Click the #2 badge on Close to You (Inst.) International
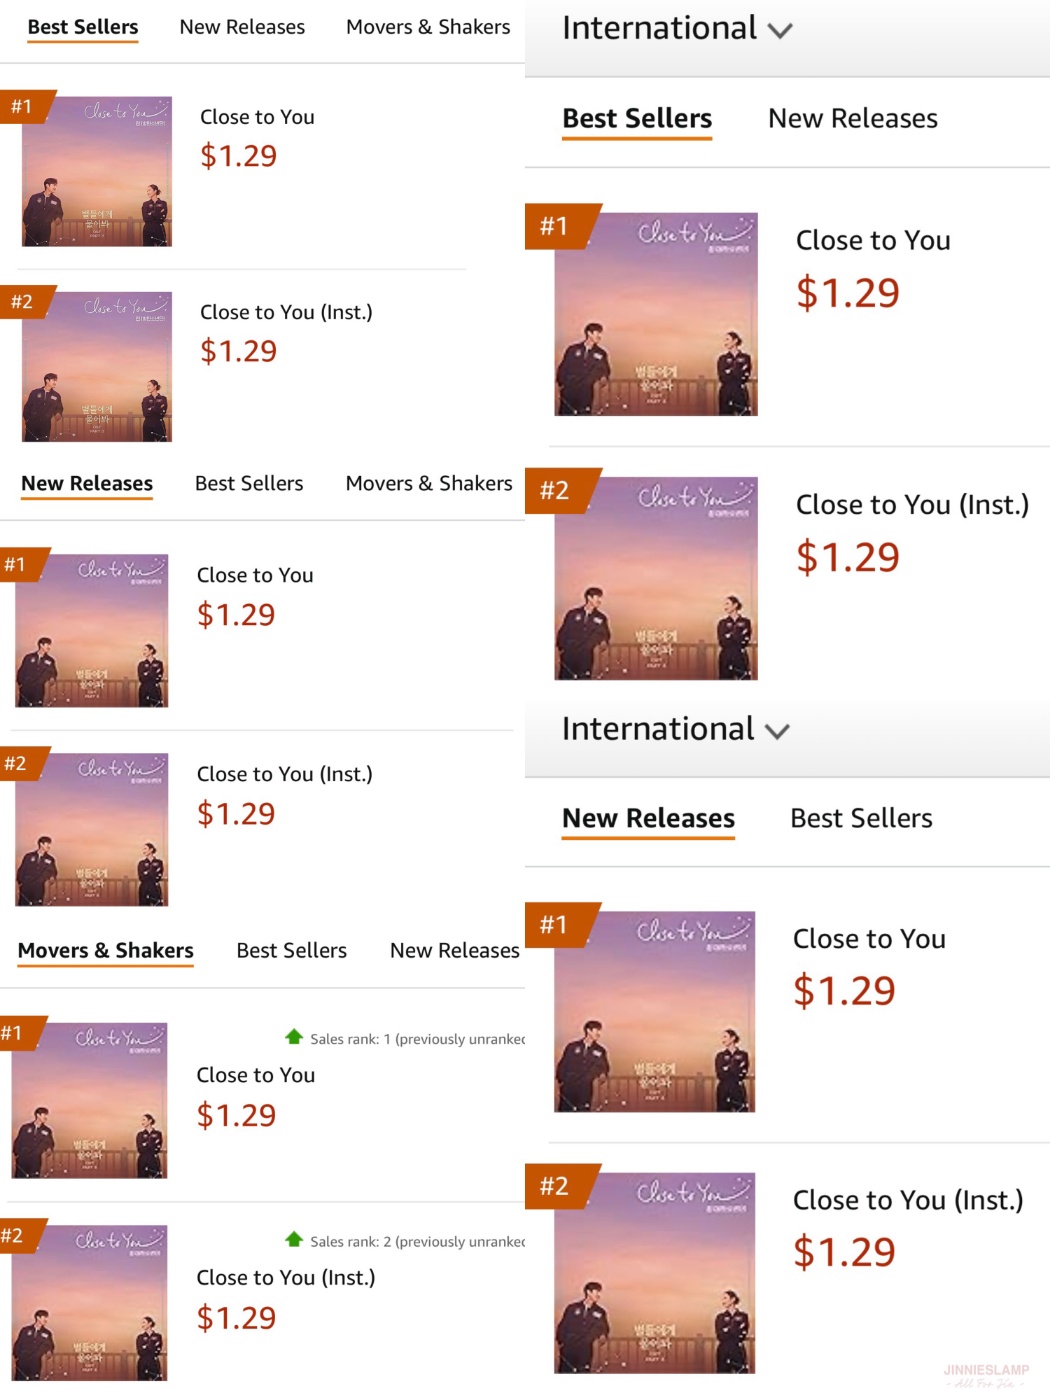1050x1400 pixels. (x=556, y=492)
